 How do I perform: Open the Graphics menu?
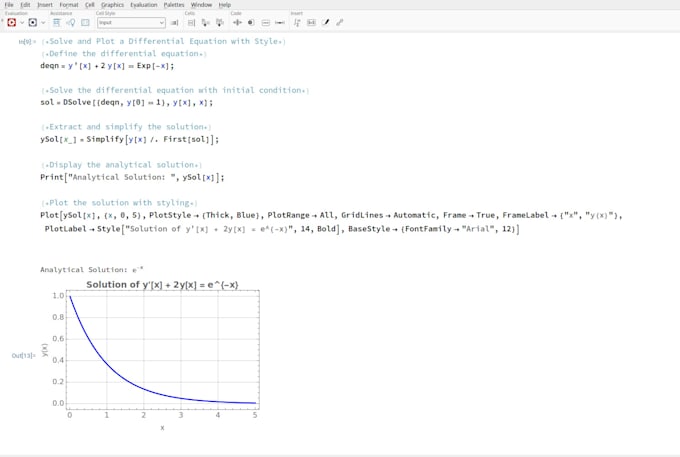(x=112, y=5)
